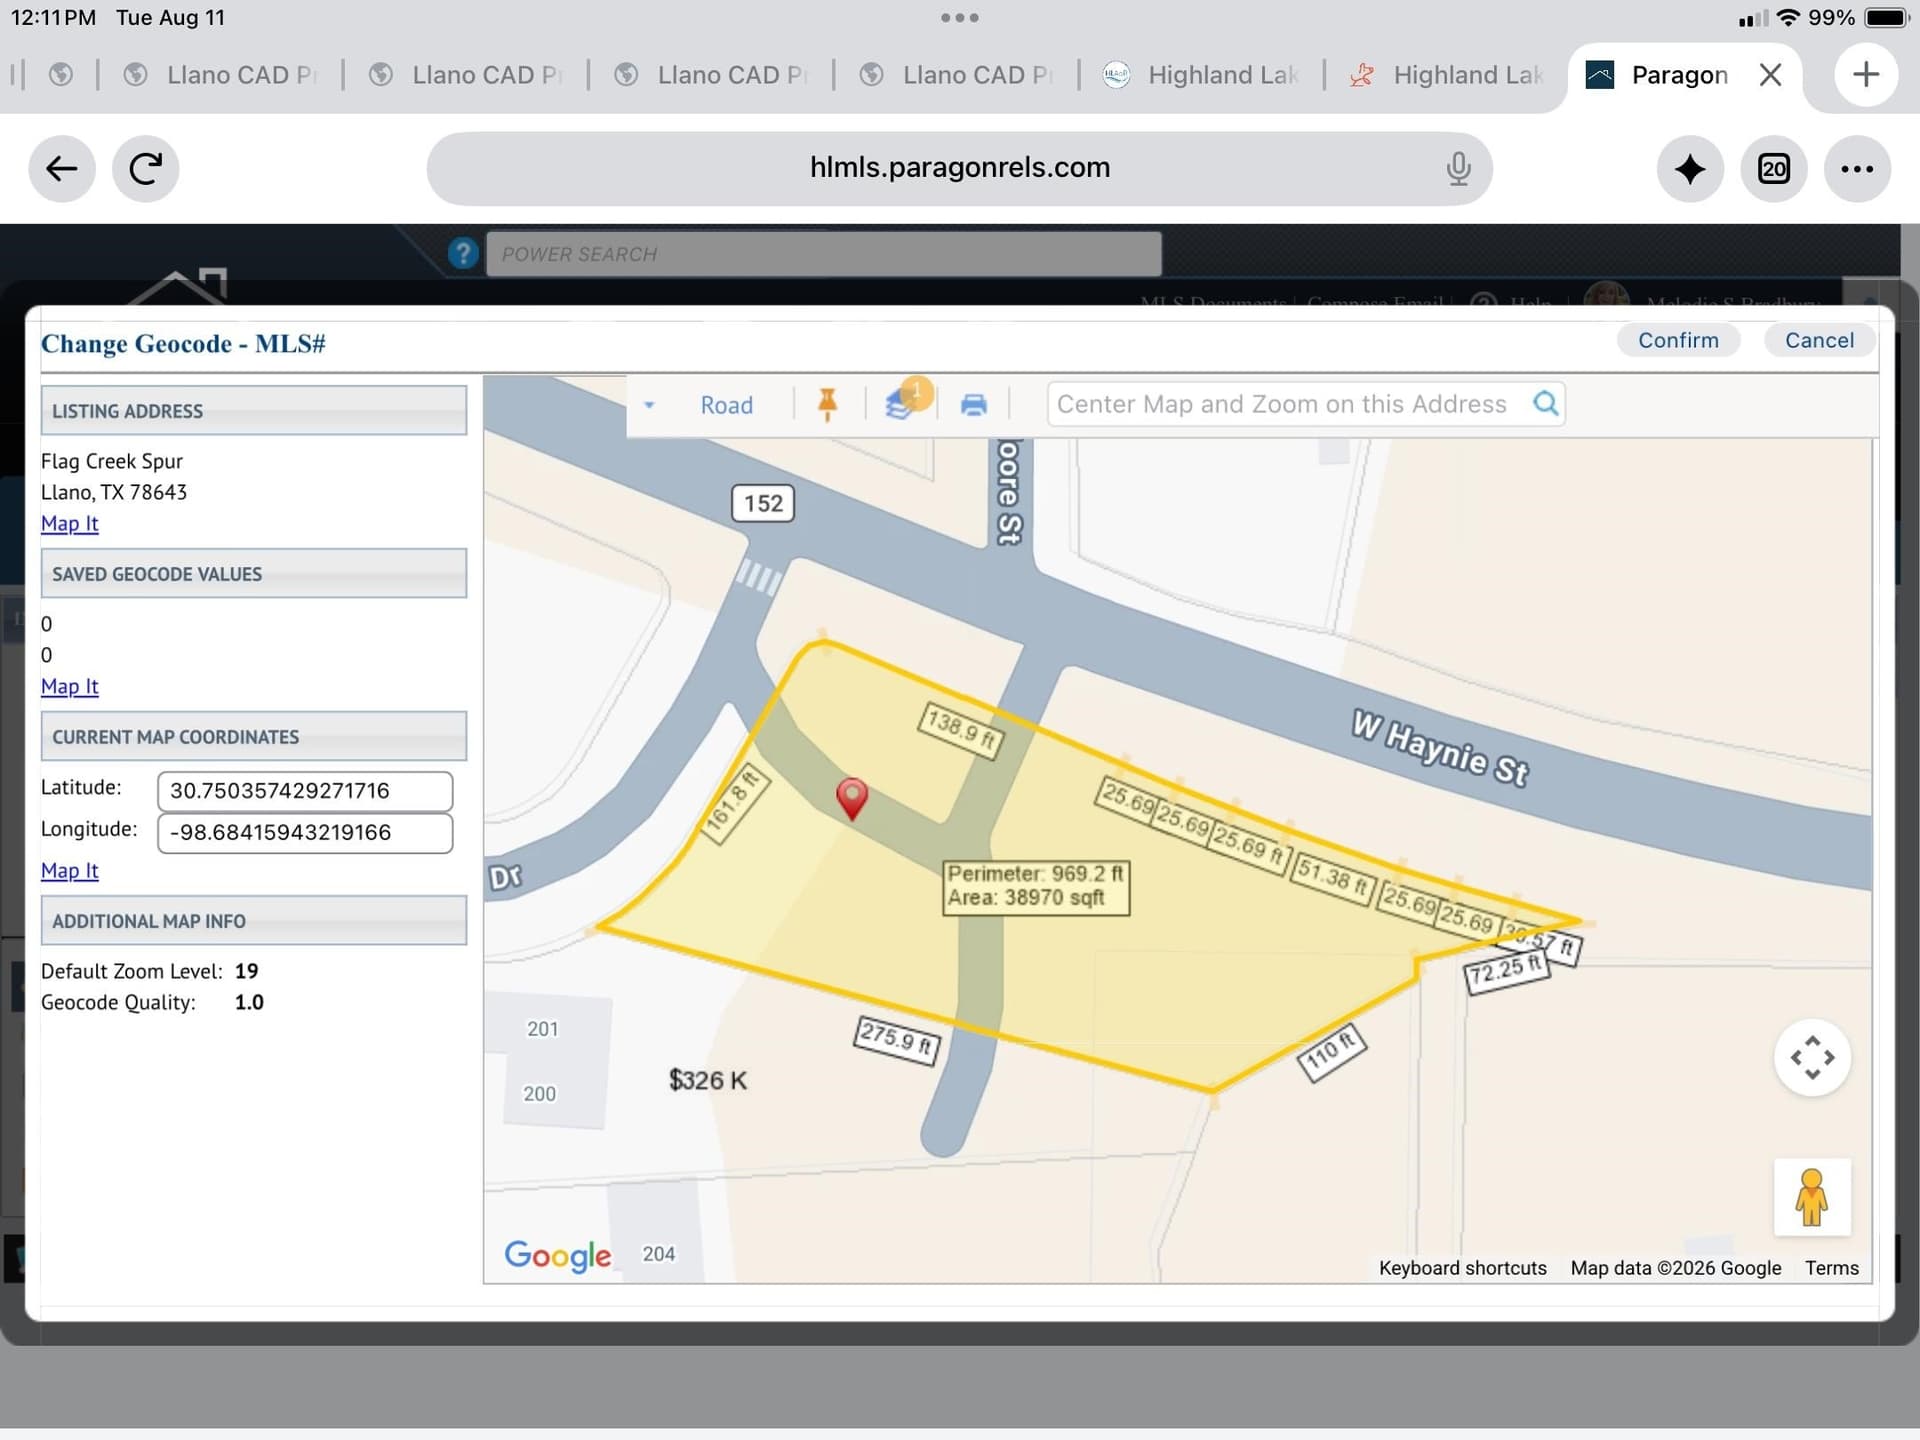The image size is (1920, 1440).
Task: Open Keyboard shortcuts on the map
Action: [x=1462, y=1268]
